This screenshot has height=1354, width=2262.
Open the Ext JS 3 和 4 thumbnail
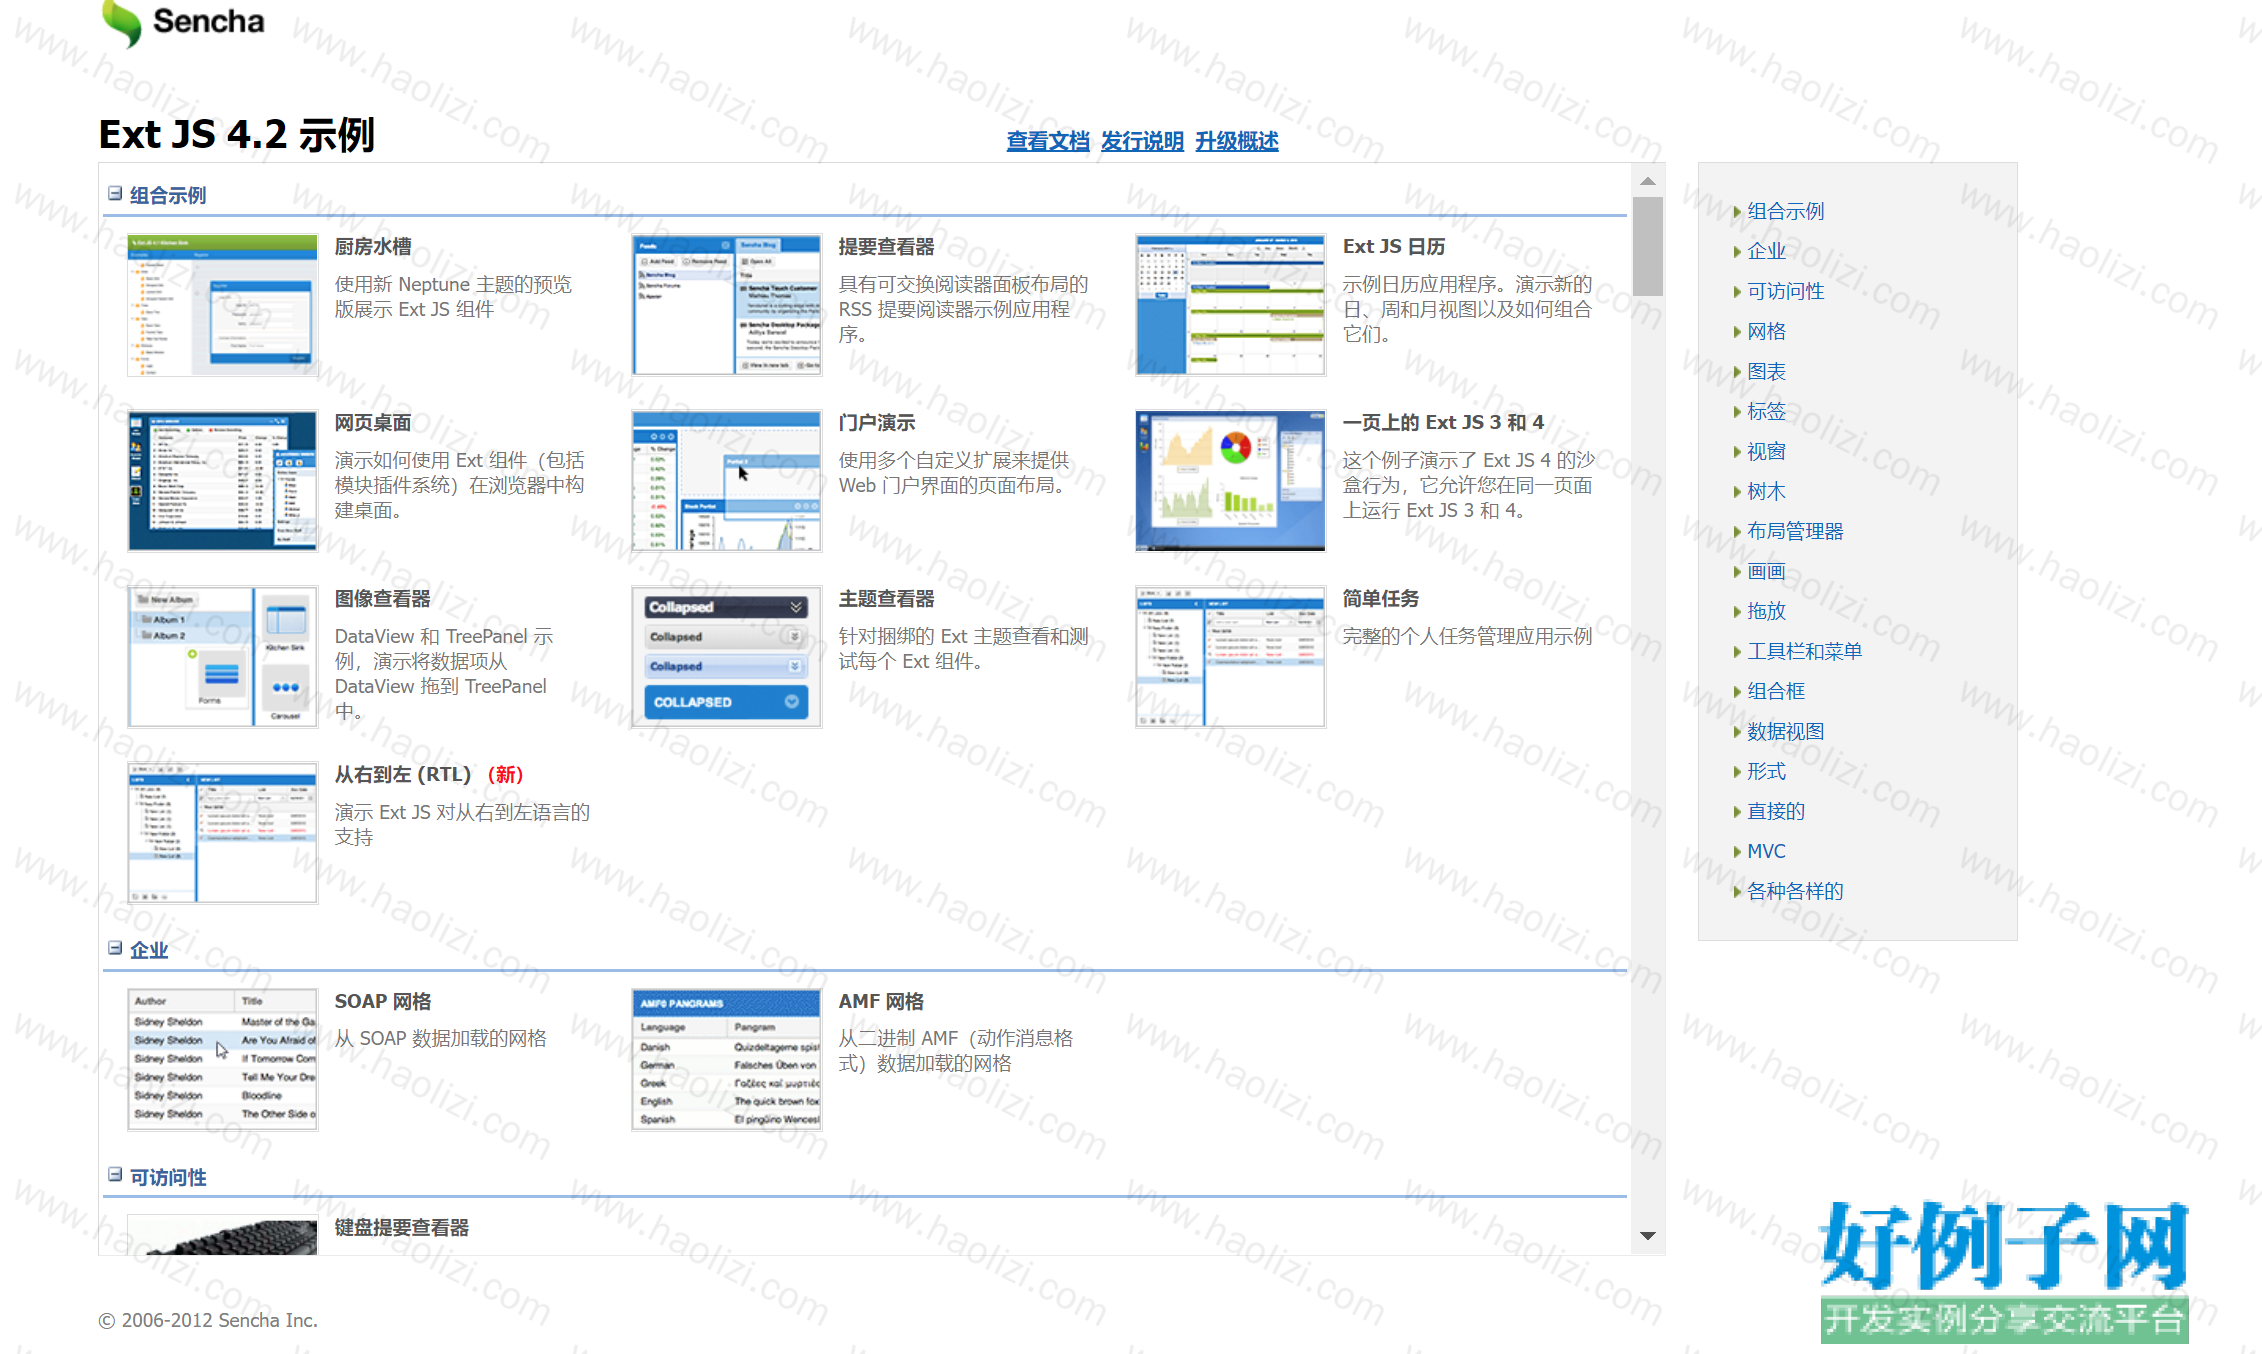pos(1230,481)
